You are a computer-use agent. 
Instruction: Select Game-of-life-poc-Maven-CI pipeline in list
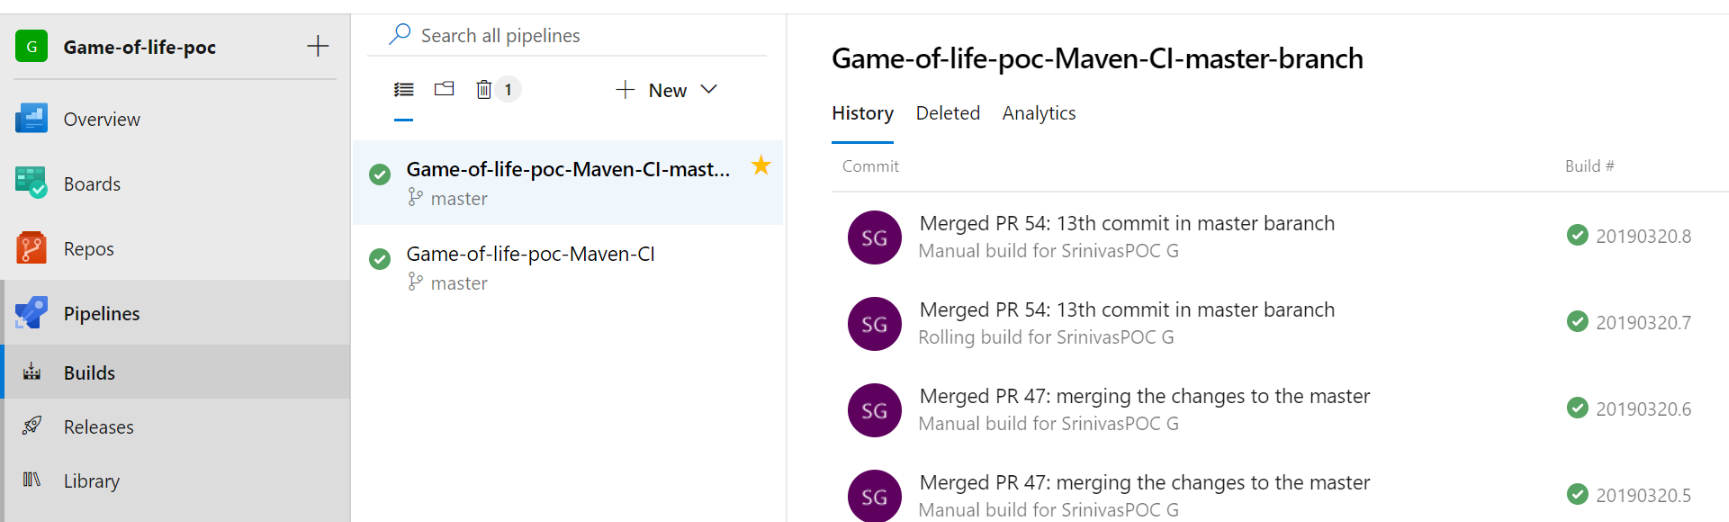567,268
